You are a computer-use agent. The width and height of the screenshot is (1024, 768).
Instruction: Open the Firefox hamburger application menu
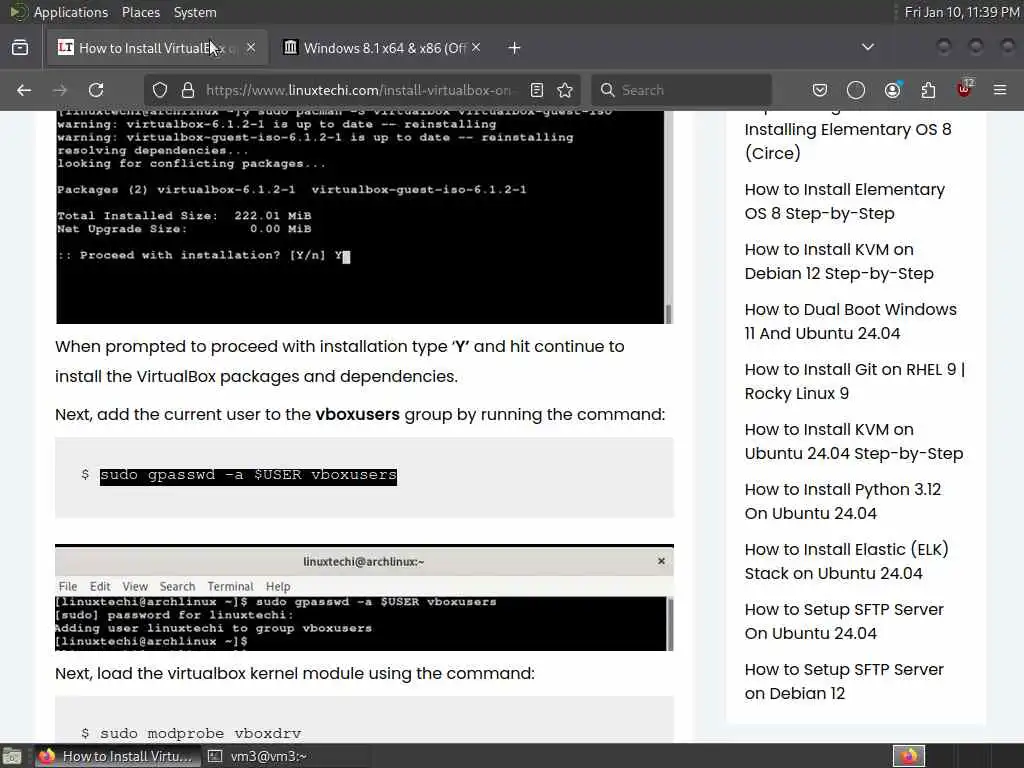(1000, 90)
